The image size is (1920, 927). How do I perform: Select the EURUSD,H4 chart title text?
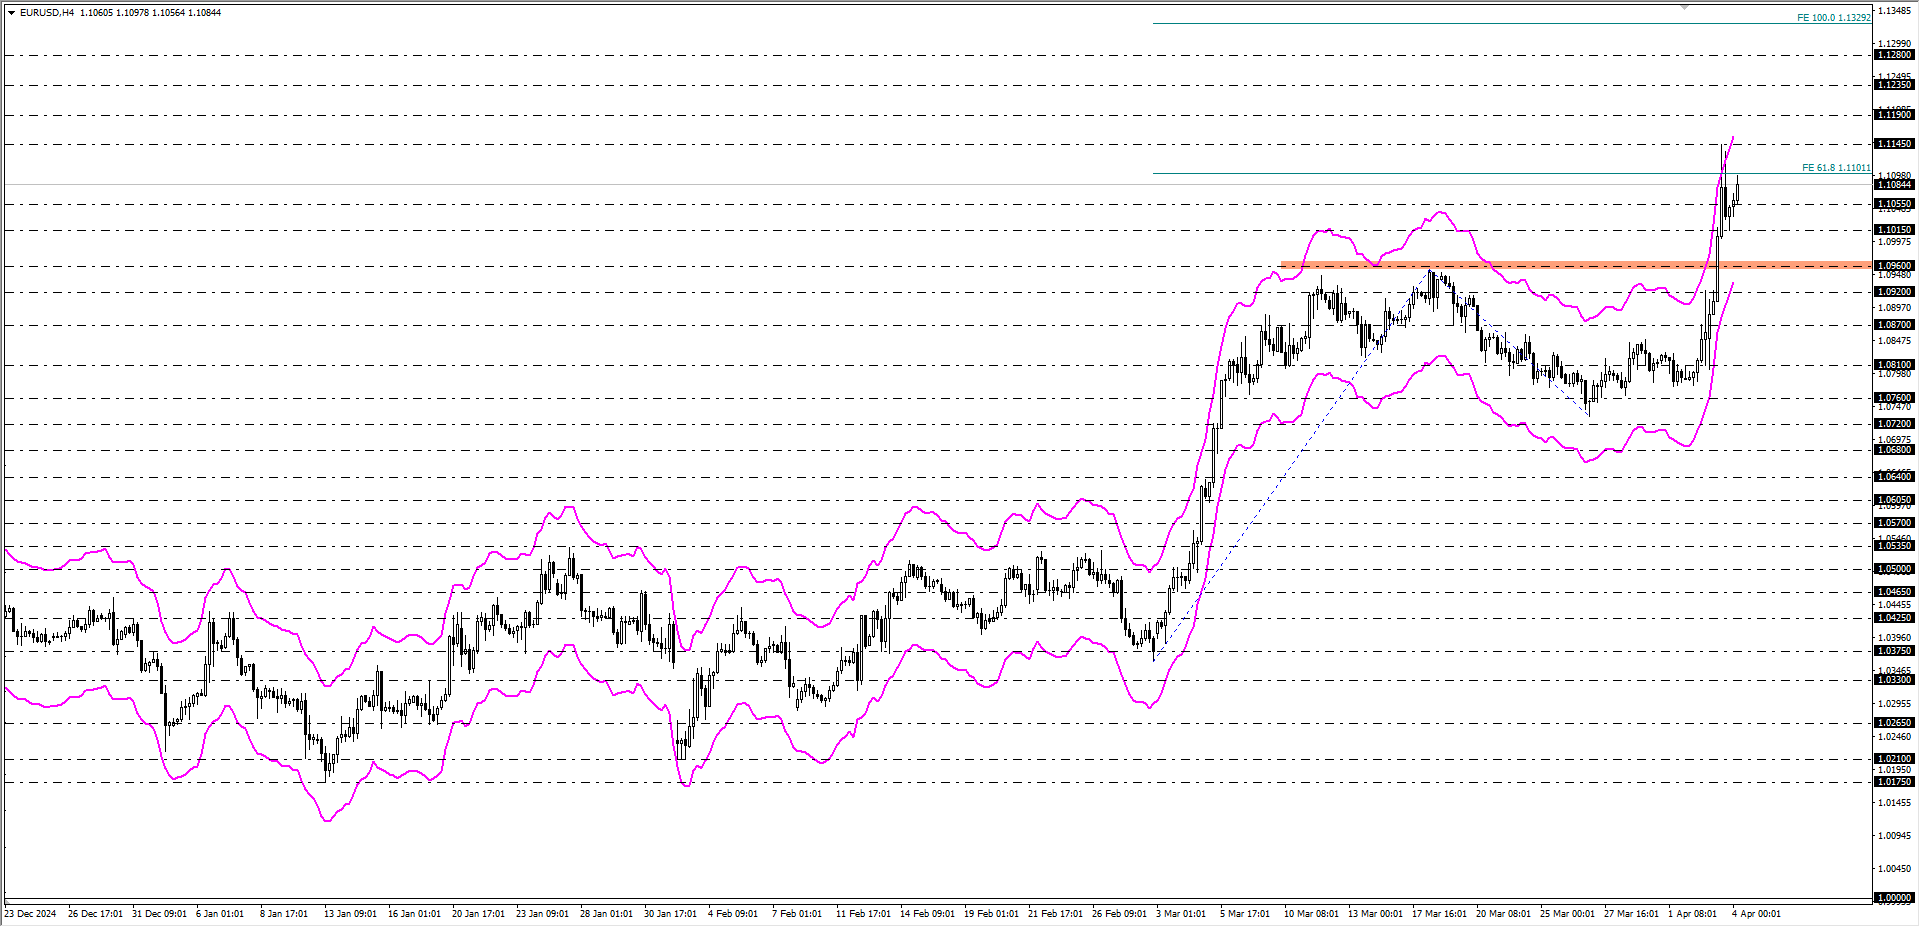[x=46, y=13]
